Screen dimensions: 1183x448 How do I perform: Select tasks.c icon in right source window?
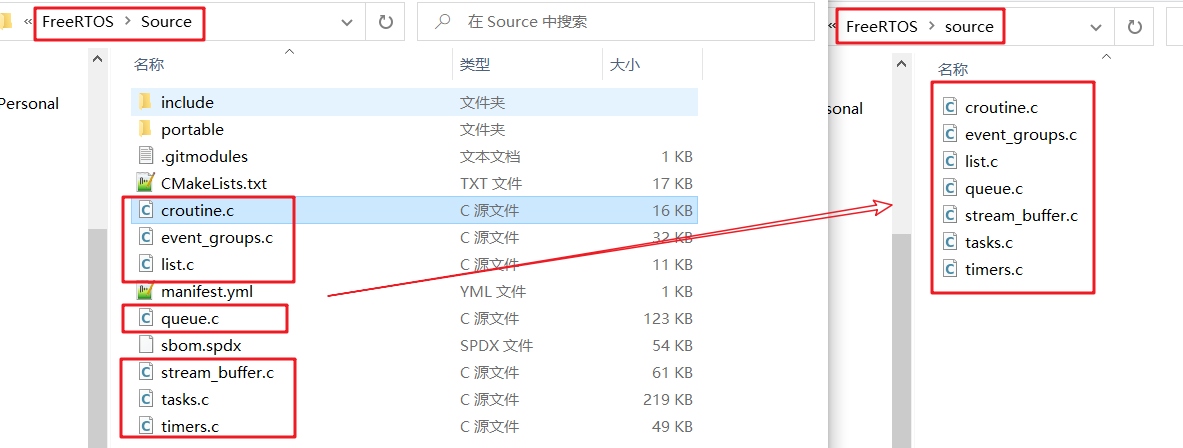pos(950,242)
